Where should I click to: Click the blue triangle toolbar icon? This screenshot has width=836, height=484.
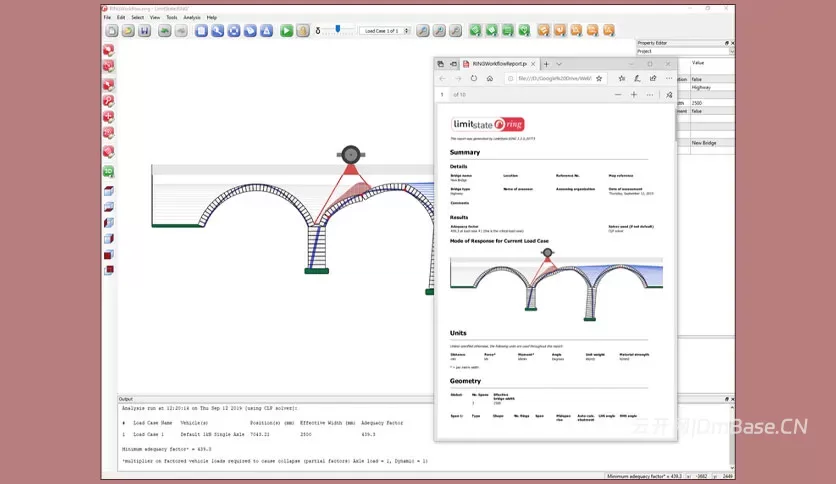pos(267,31)
